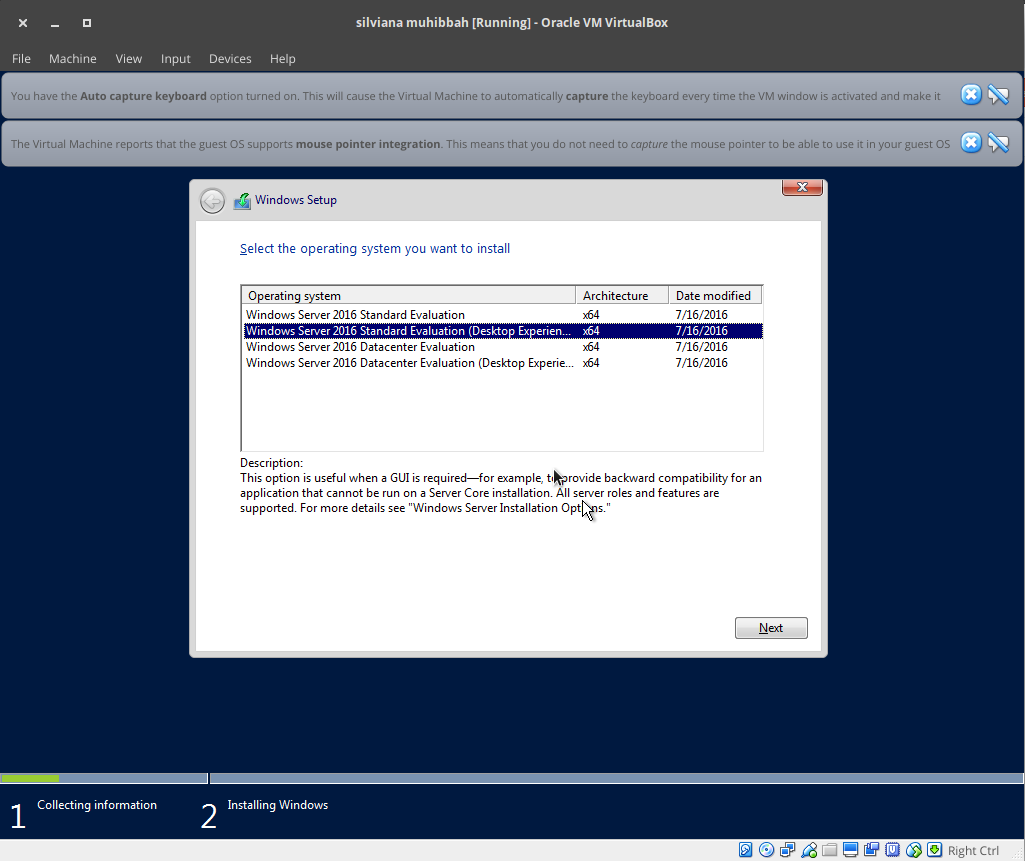Toggle the keyboard capture indicator icon
1025x861 pixels.
(935, 849)
